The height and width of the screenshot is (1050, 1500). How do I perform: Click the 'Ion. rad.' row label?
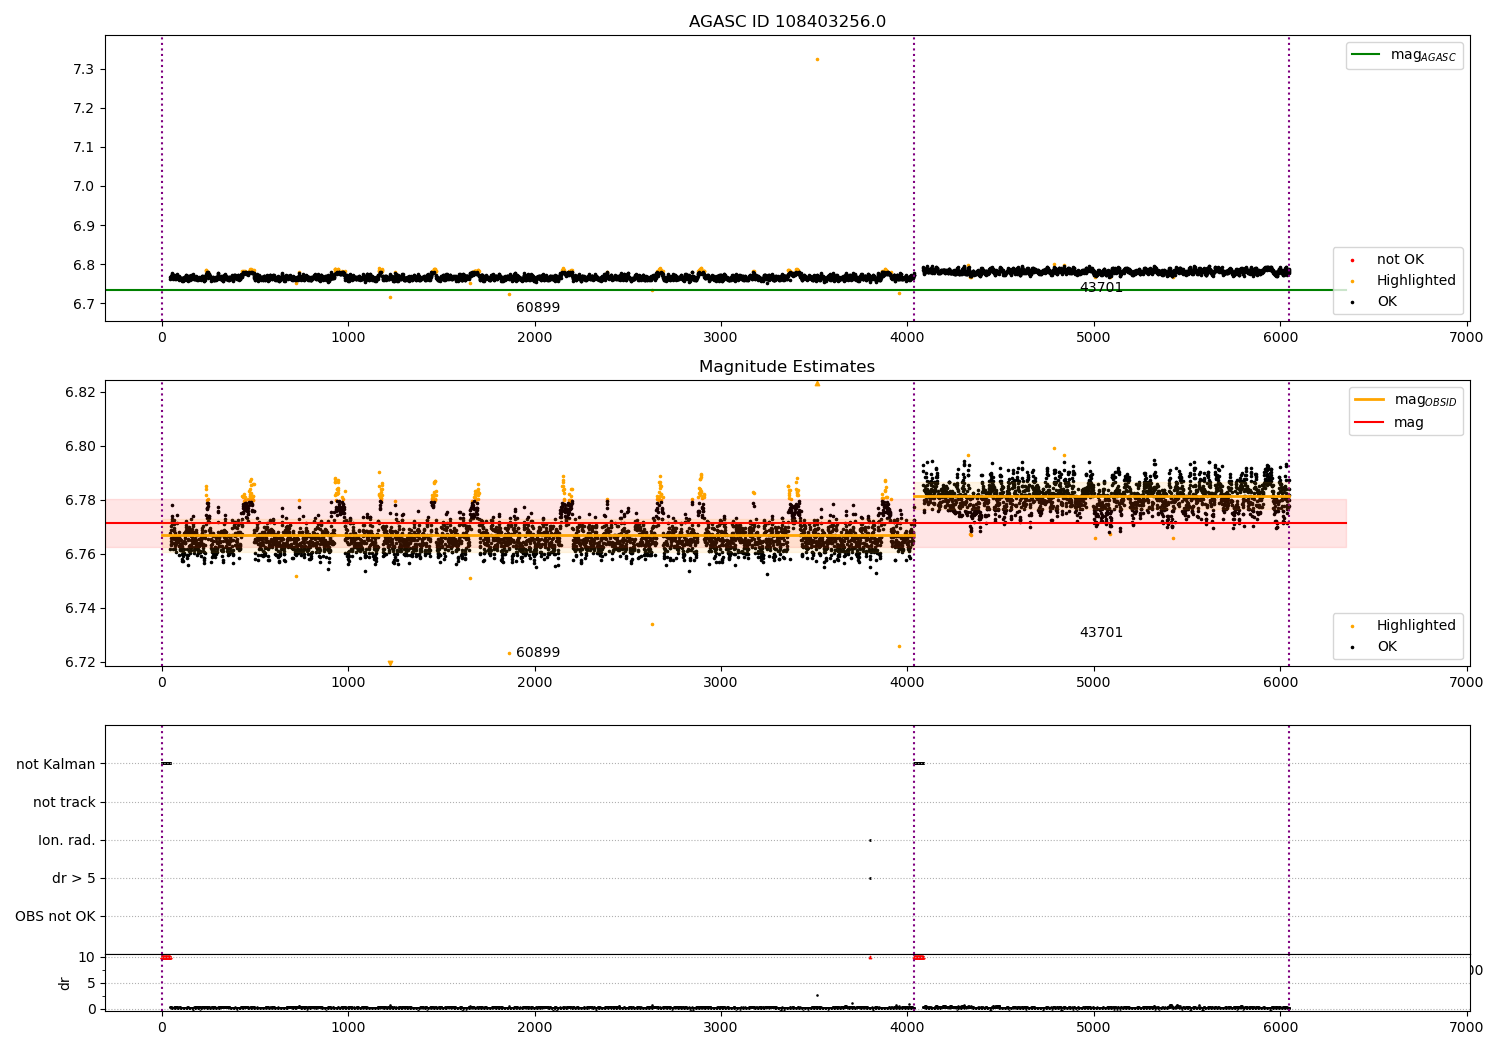(x=67, y=840)
